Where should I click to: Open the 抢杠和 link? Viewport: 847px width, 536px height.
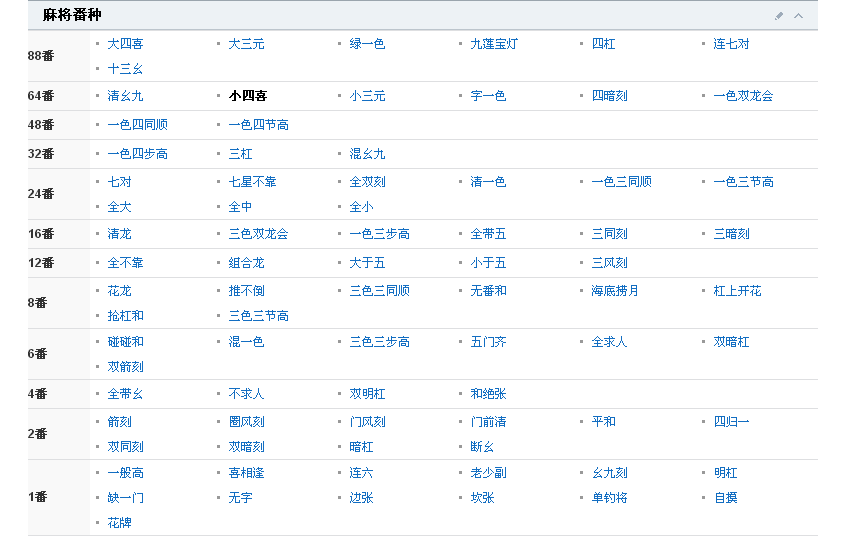click(125, 316)
